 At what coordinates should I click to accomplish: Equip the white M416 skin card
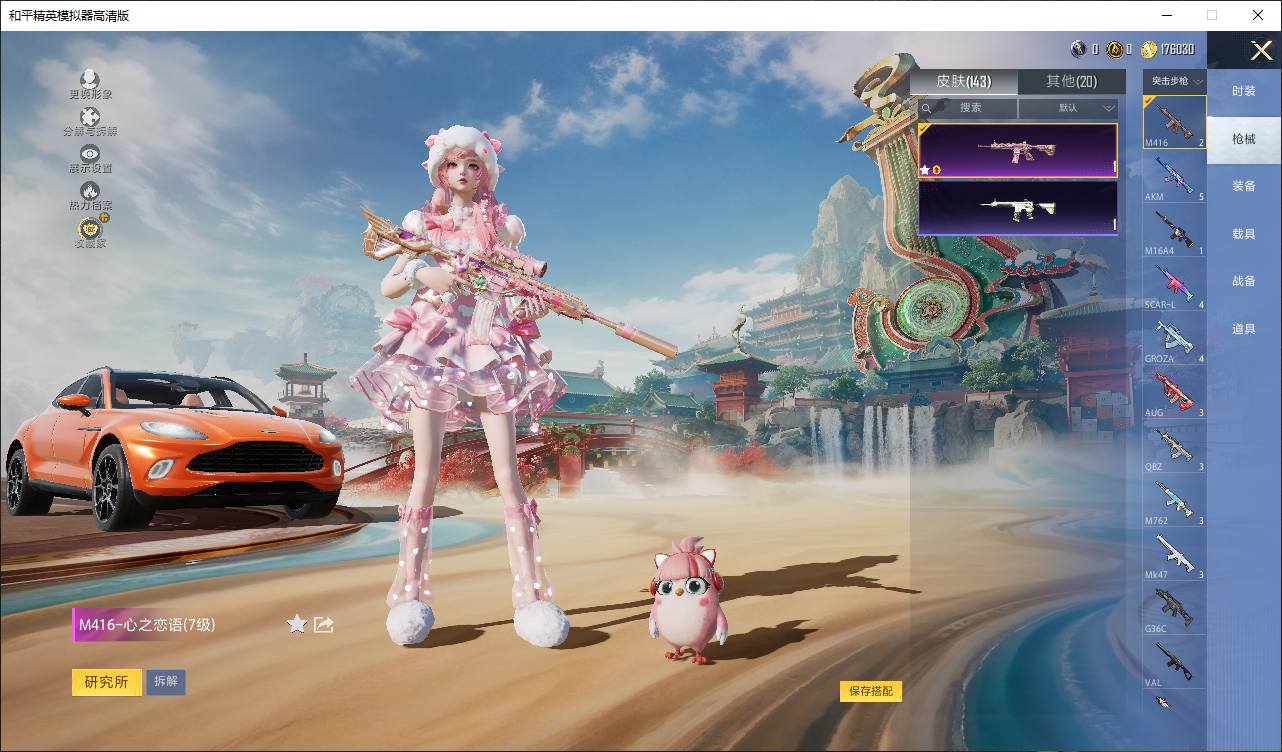point(1017,208)
